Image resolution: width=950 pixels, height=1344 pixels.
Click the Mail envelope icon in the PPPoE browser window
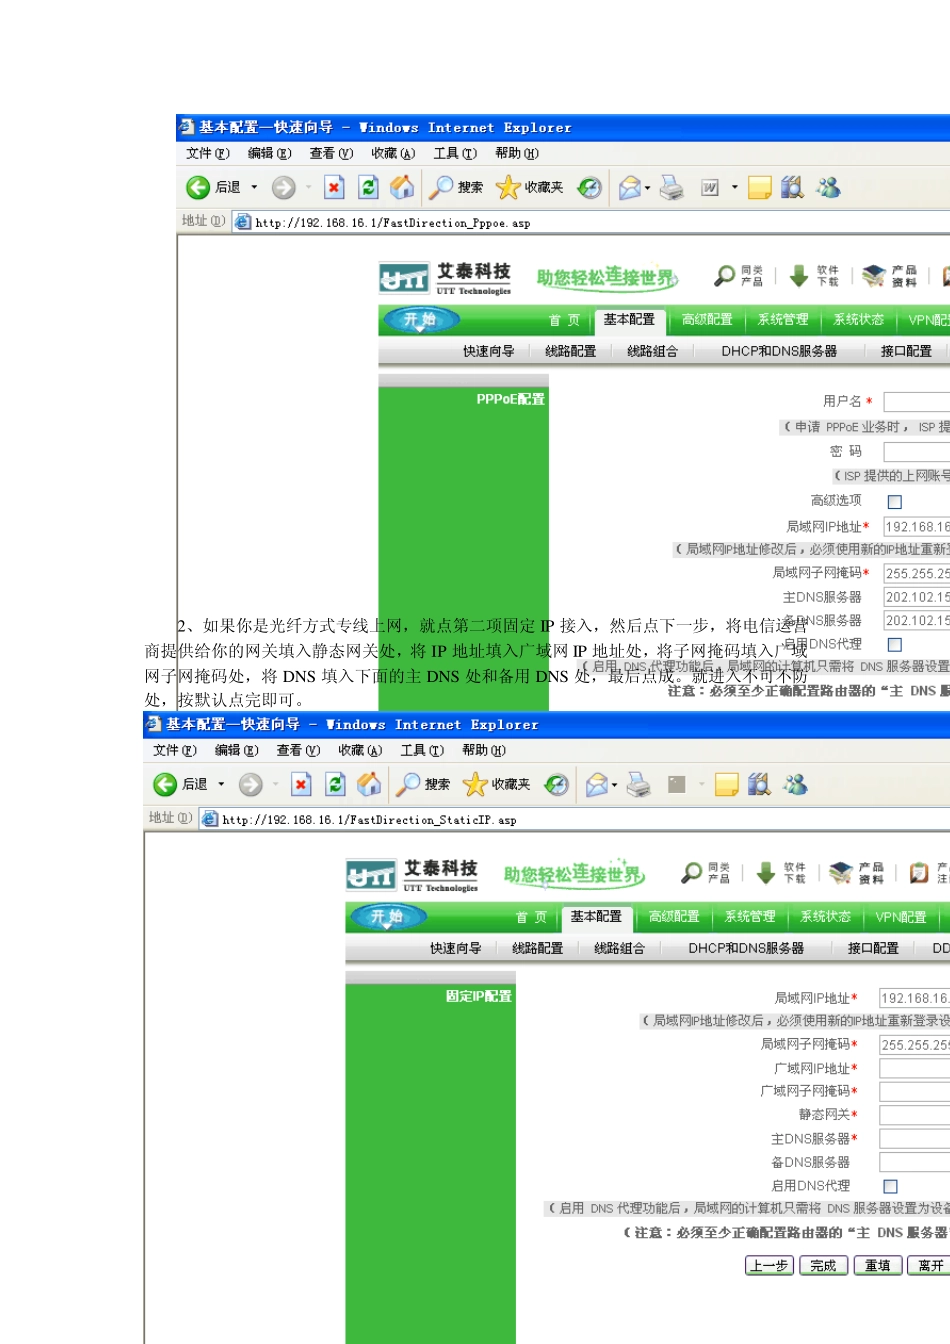coord(629,187)
